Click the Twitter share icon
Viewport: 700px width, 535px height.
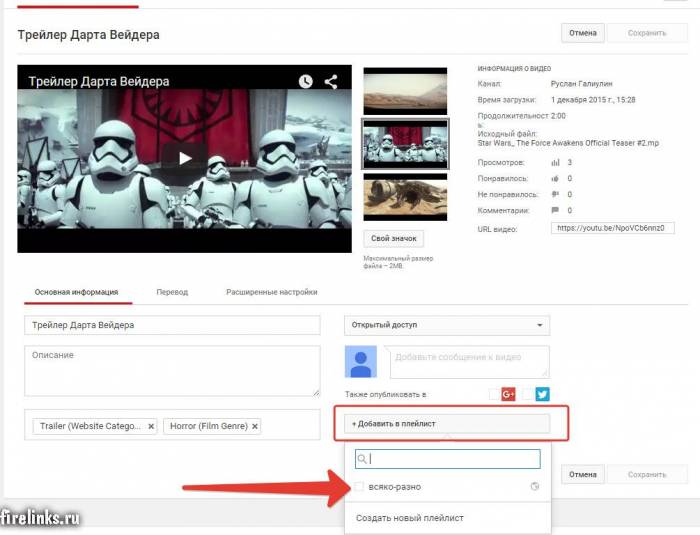pyautogui.click(x=542, y=395)
